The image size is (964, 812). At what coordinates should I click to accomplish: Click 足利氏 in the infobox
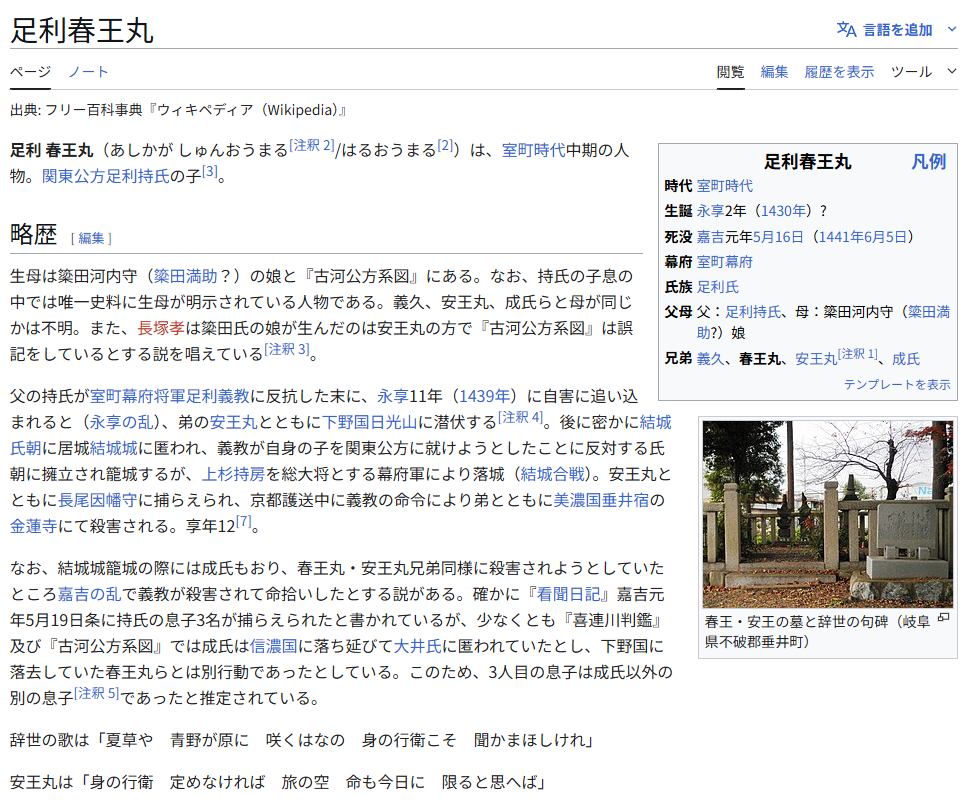point(718,287)
